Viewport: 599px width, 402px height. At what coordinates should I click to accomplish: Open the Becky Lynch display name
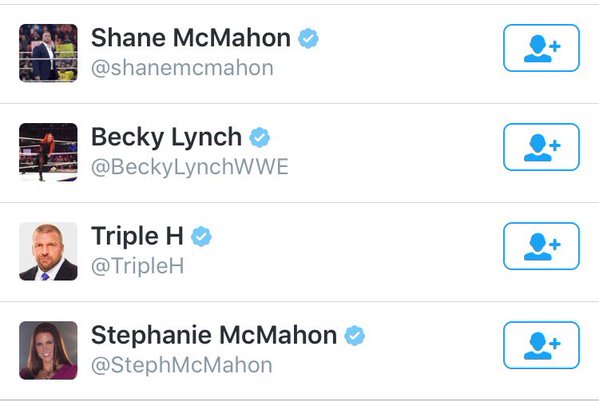tap(167, 138)
